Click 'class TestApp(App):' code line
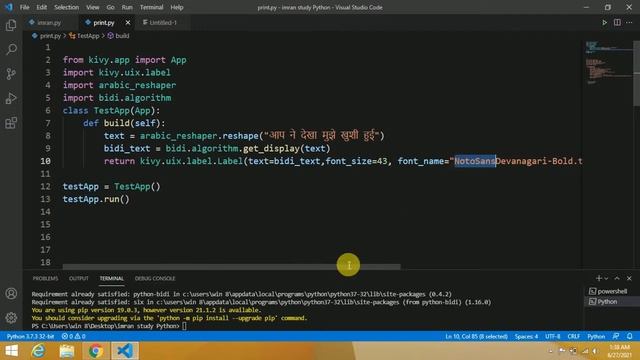The width and height of the screenshot is (640, 360). click(x=111, y=111)
